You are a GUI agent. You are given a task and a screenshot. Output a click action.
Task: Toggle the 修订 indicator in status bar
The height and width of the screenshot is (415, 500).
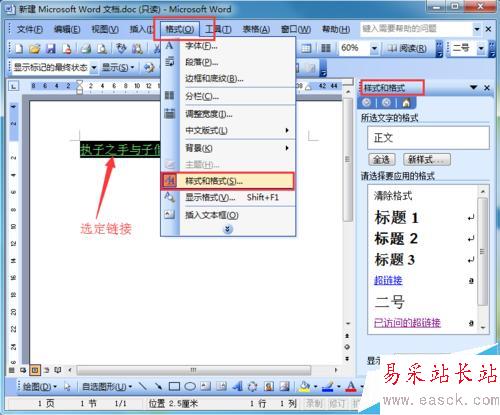337,404
